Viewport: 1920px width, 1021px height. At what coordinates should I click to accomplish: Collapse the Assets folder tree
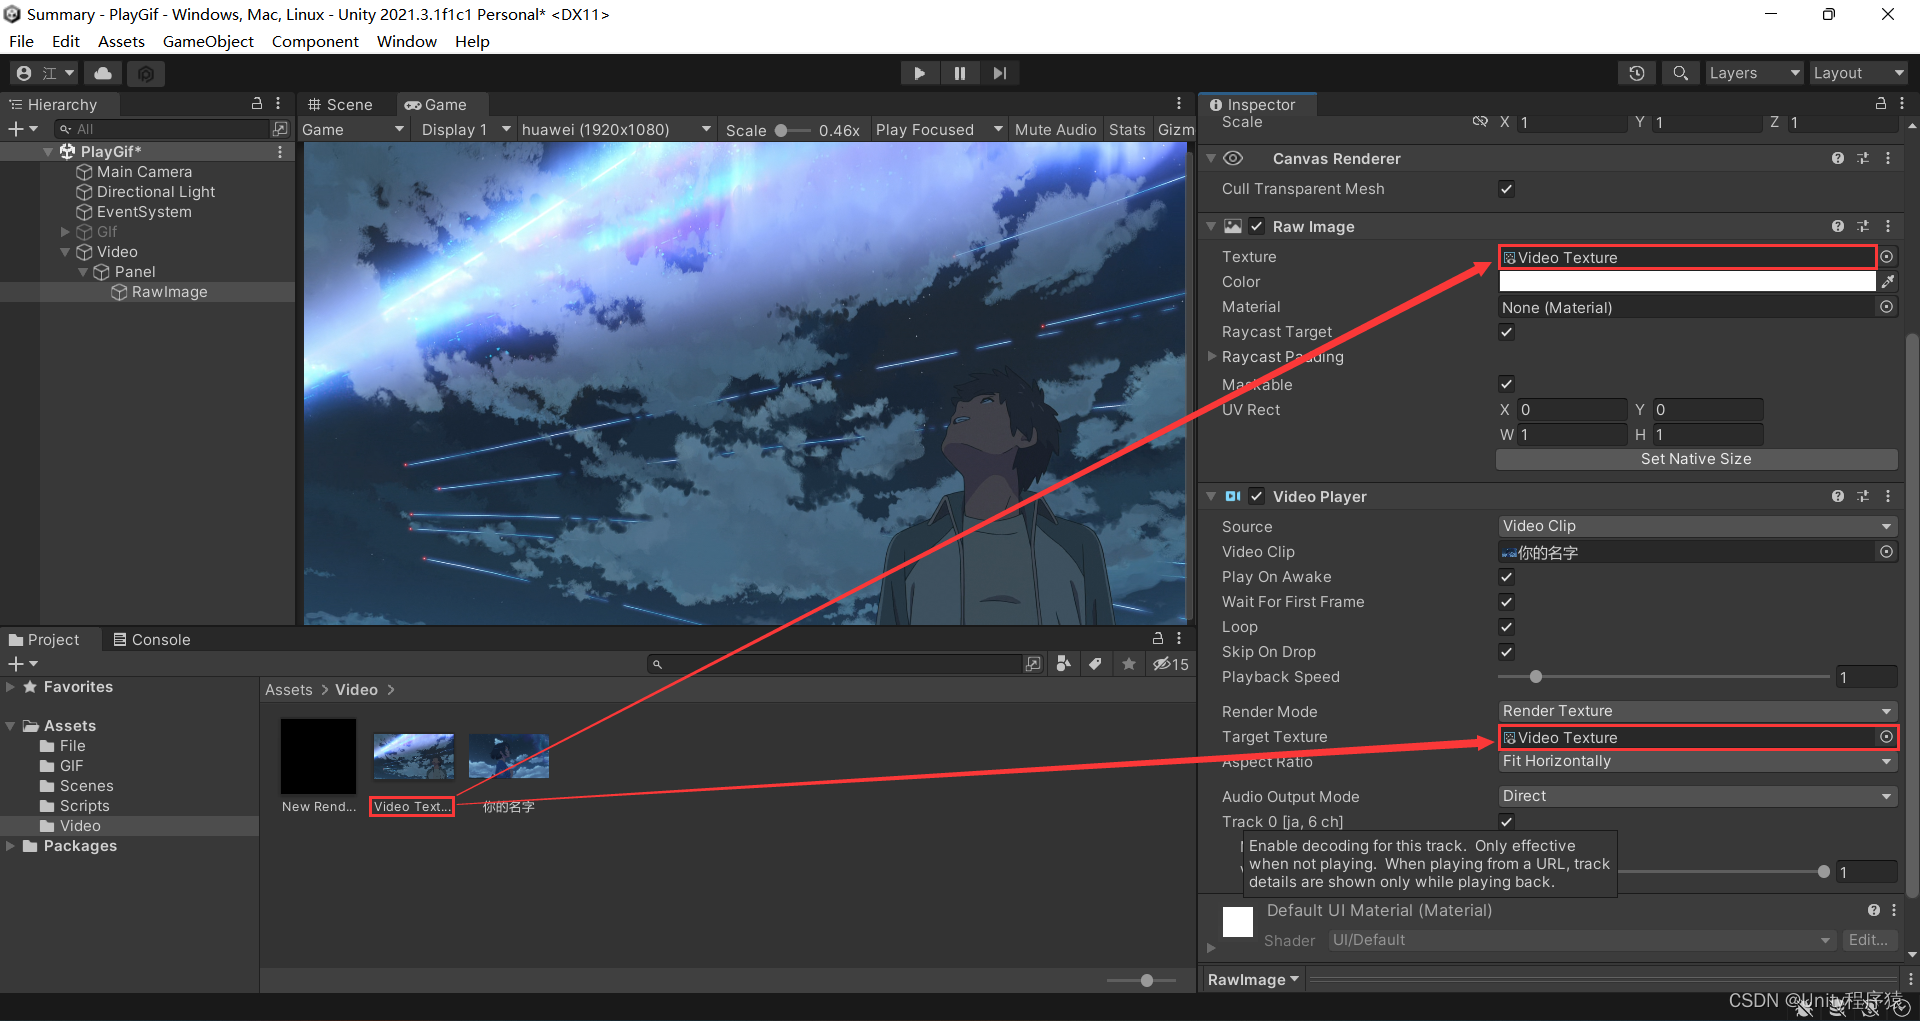11,726
